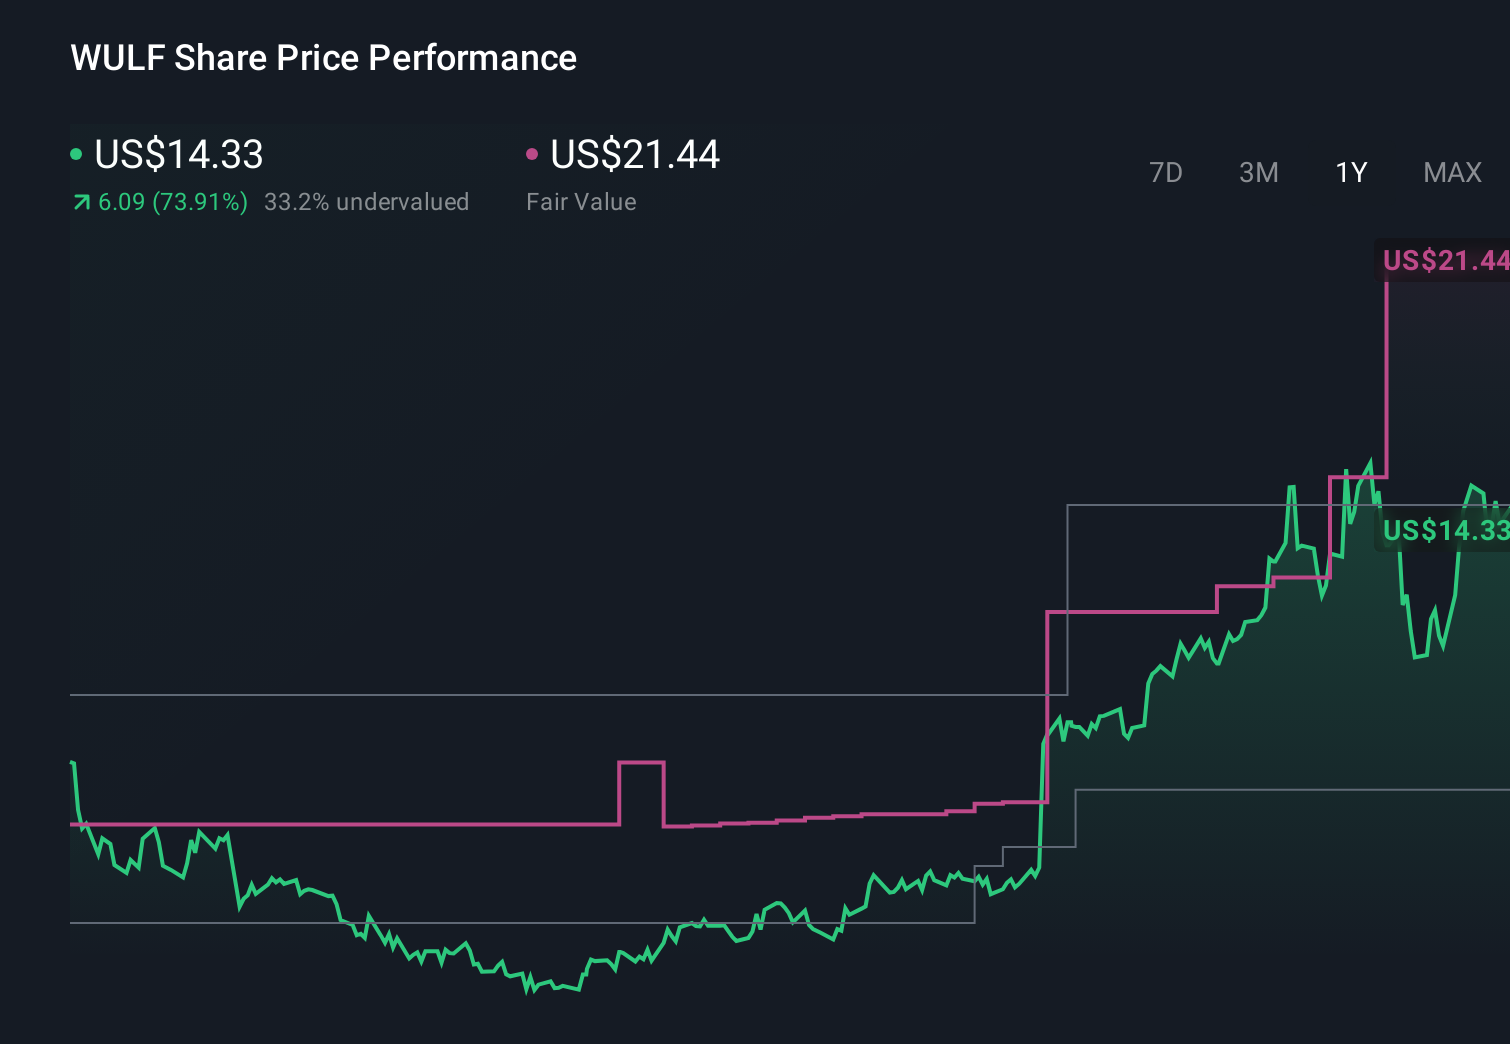Screen dimensions: 1510x1044
Task: Switch to the 3M view
Action: point(1258,172)
